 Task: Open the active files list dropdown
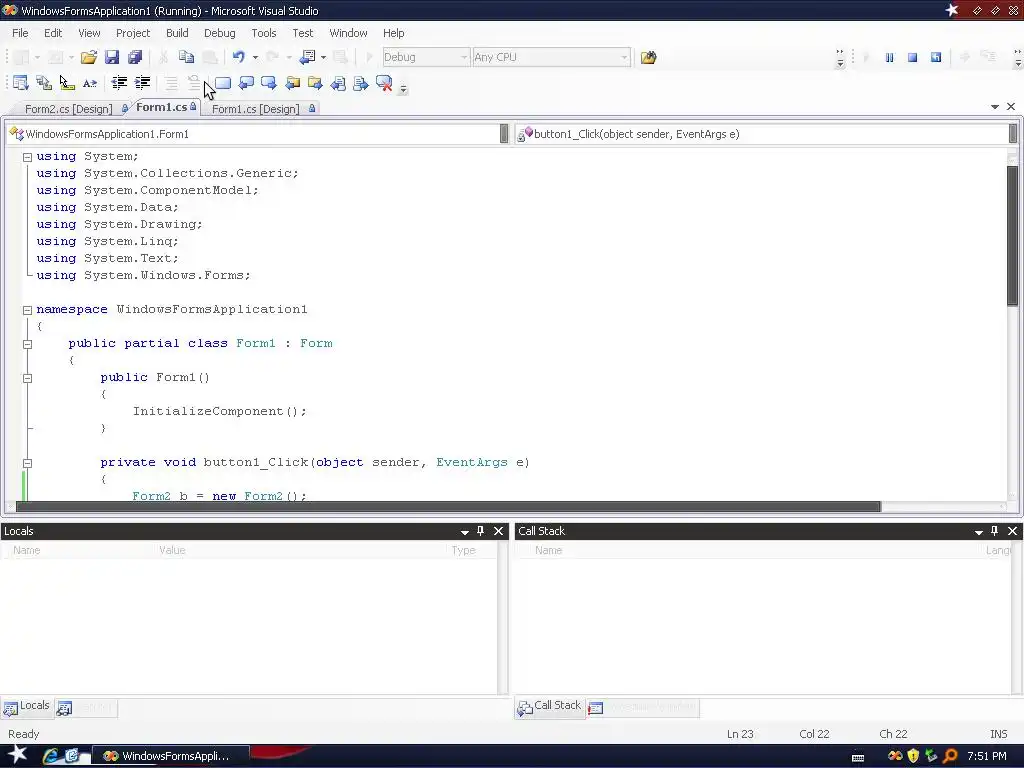click(x=995, y=106)
